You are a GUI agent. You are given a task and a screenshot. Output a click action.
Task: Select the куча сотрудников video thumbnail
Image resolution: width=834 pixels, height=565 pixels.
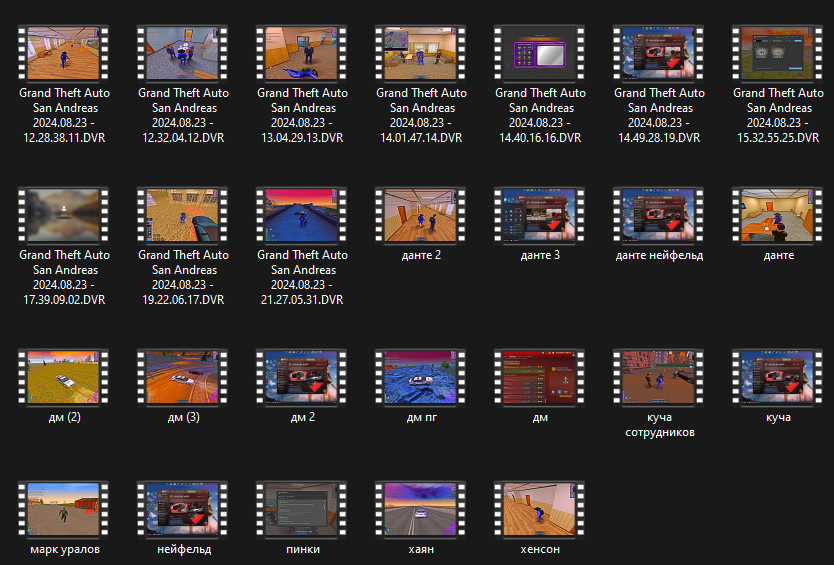tap(659, 378)
